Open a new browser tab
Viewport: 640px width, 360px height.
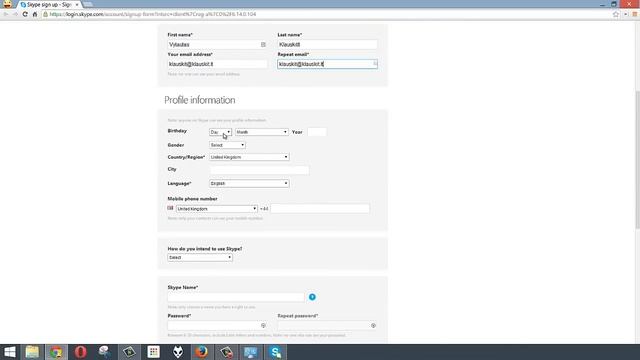coord(87,4)
